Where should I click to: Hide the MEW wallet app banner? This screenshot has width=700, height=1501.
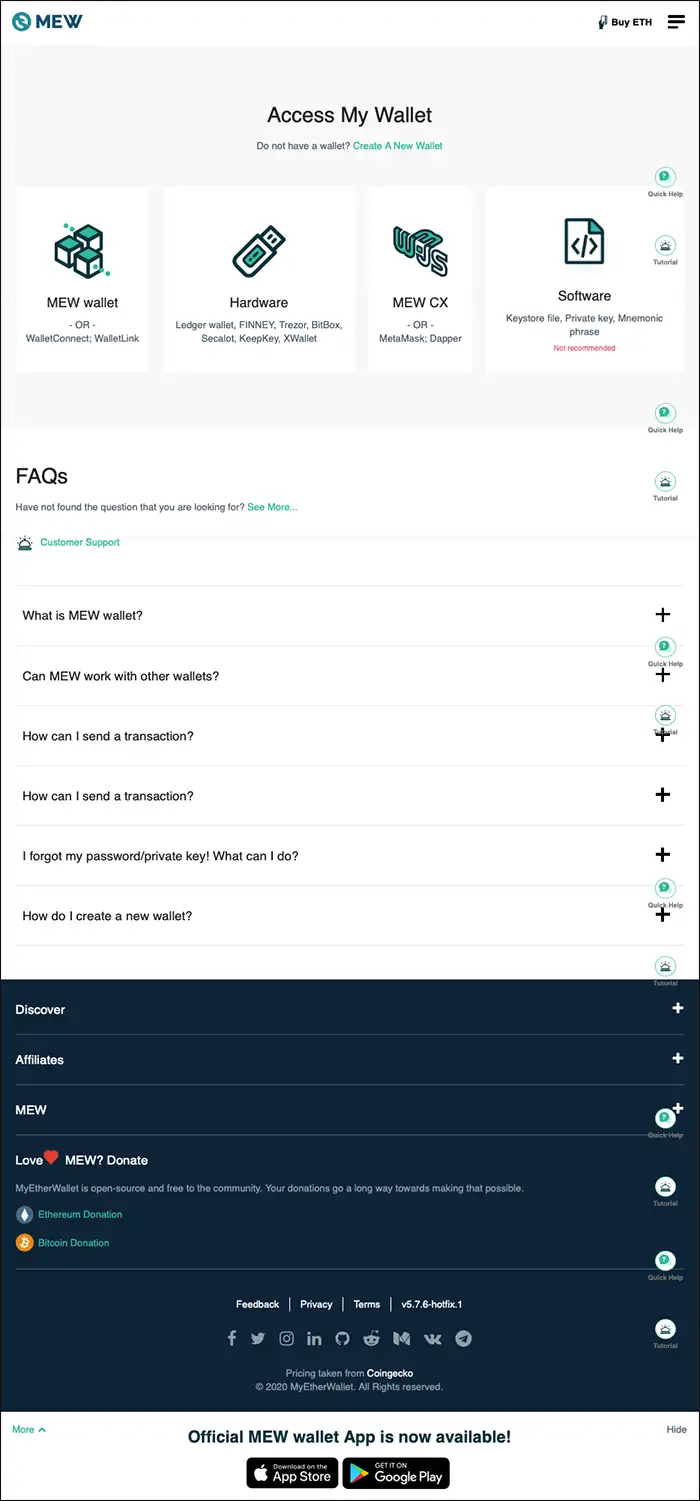pyautogui.click(x=676, y=1429)
